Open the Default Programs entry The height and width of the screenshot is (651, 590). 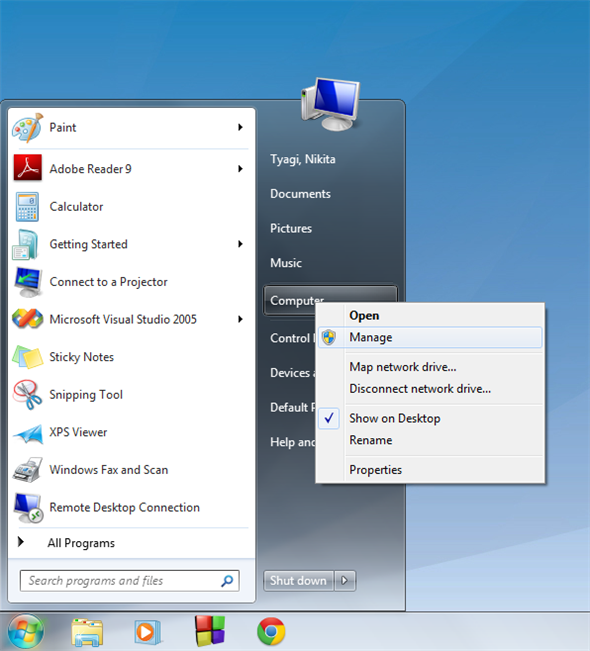coord(292,407)
